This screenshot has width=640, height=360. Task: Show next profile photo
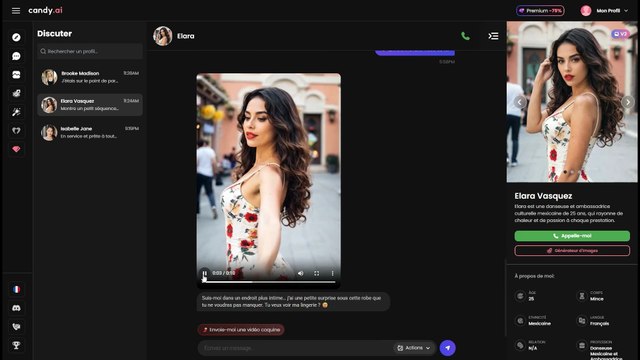pyautogui.click(x=627, y=102)
